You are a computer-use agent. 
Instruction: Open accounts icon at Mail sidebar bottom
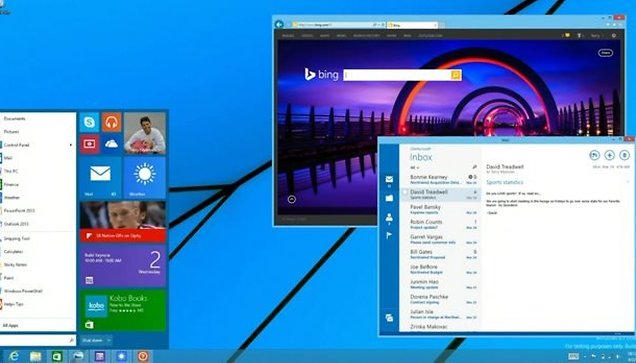pos(389,318)
